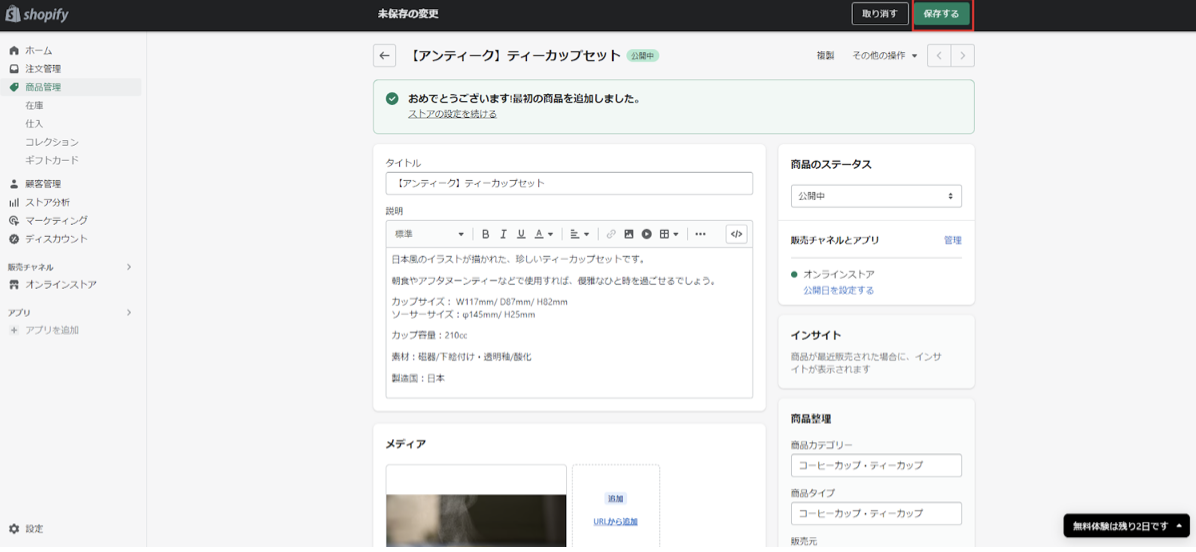Screen dimensions: 1196x552
Task: Open ストア分析 in the sidebar
Action: pos(47,202)
